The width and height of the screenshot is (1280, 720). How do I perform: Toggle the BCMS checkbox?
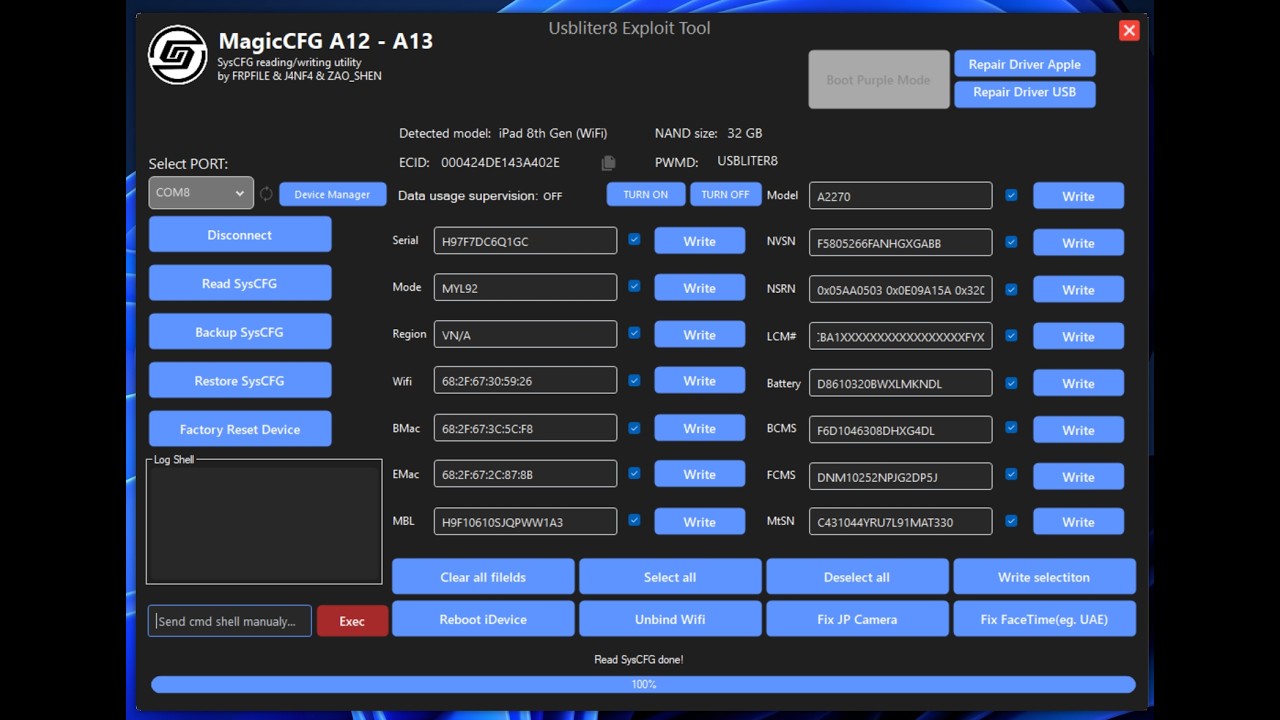click(1011, 428)
